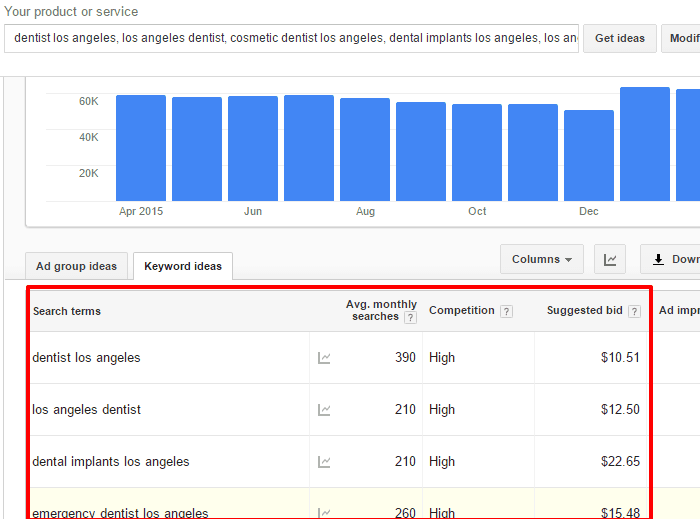The image size is (700, 519).
Task: Click the Oct bar in the chart
Action: [x=477, y=152]
